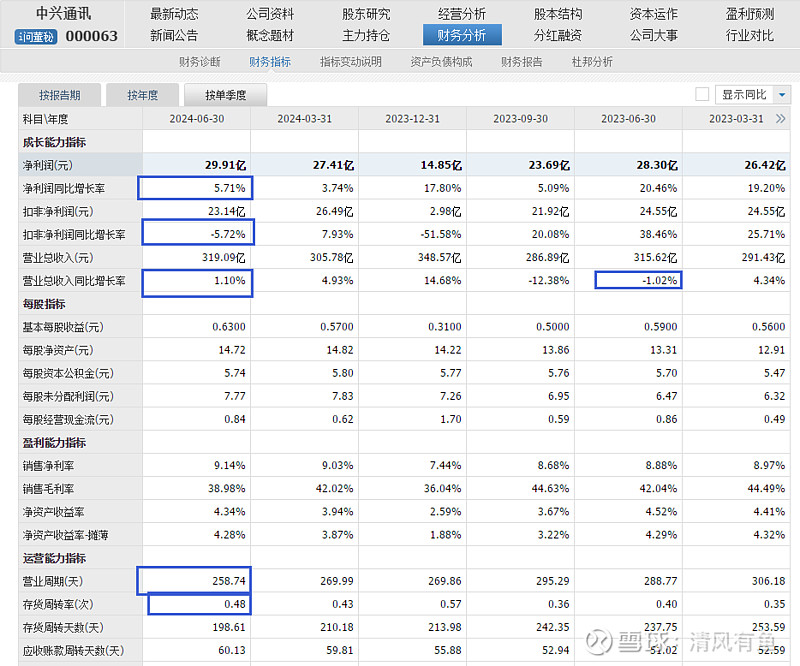
Task: Switch to 按年度 view tab
Action: coord(142,95)
